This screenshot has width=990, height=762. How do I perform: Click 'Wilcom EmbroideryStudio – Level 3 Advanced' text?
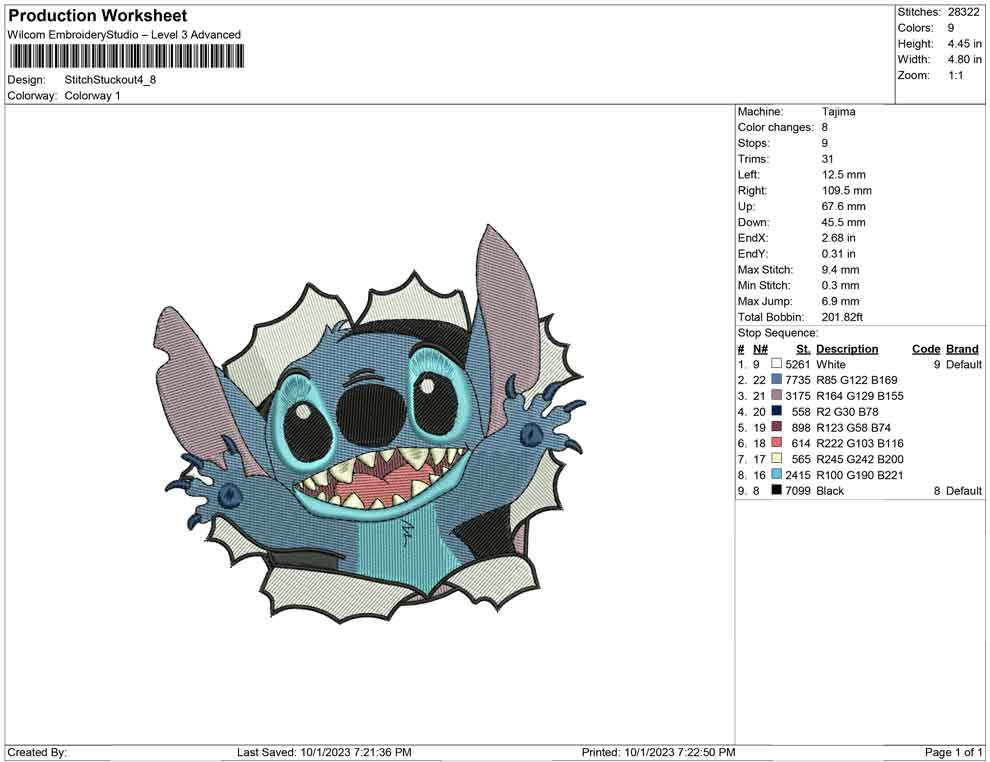(x=124, y=35)
